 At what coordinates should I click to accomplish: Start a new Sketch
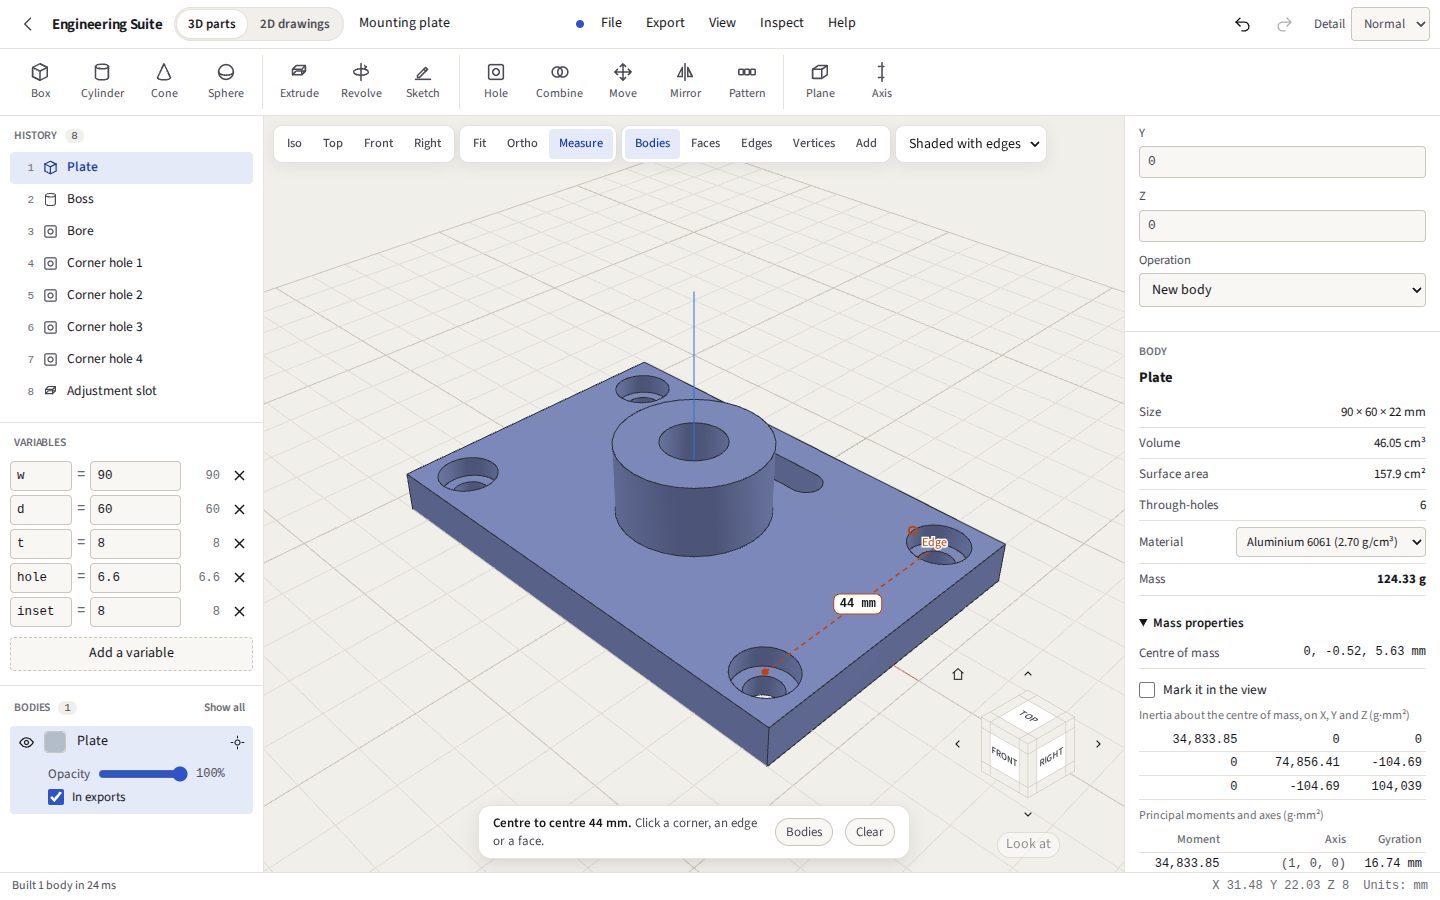[423, 81]
